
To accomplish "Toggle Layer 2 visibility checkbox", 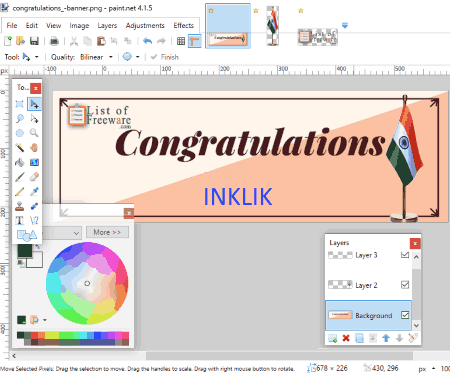I will tap(405, 285).
